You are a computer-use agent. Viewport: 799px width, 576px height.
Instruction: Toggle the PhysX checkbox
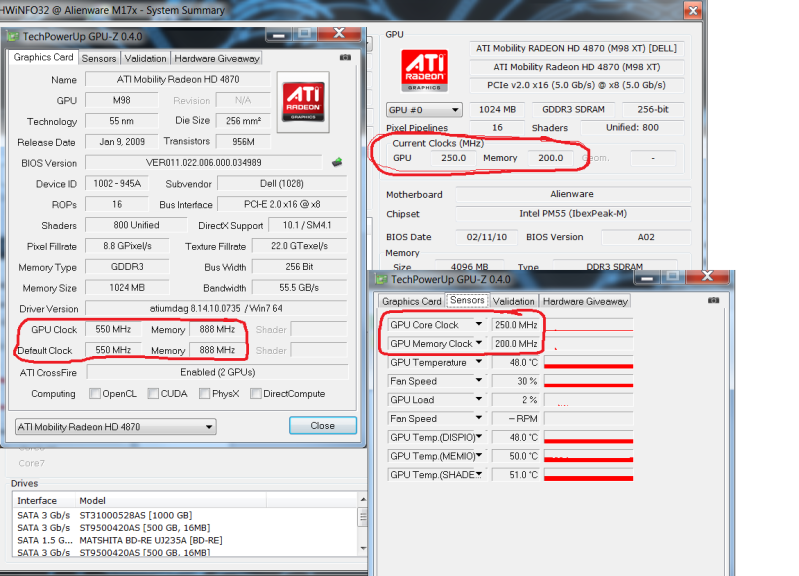pos(204,394)
